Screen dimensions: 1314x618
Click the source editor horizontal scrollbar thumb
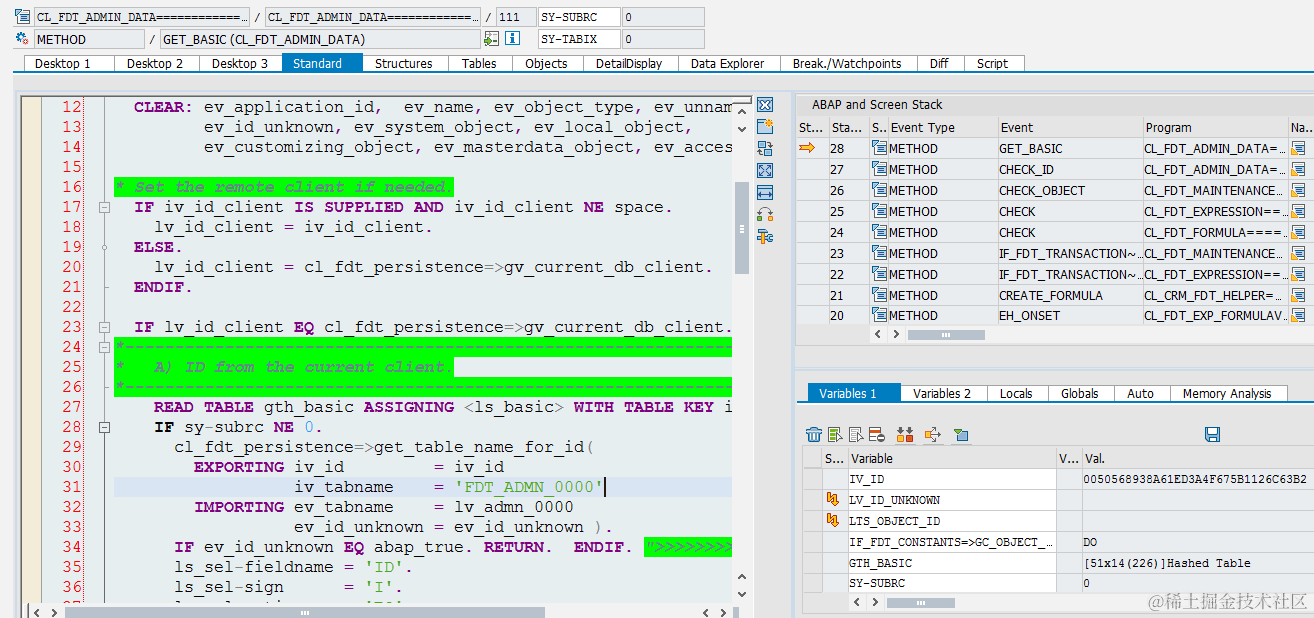(x=304, y=611)
